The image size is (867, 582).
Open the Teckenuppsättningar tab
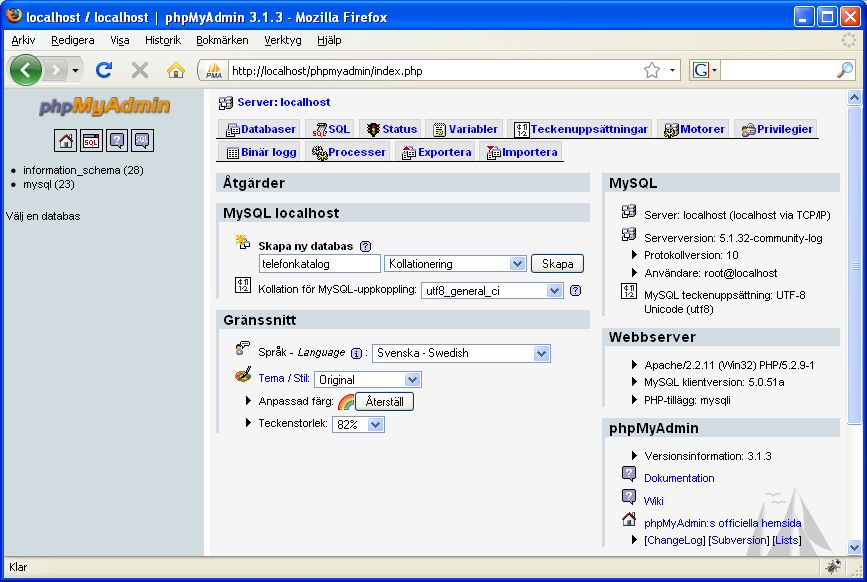(x=580, y=129)
